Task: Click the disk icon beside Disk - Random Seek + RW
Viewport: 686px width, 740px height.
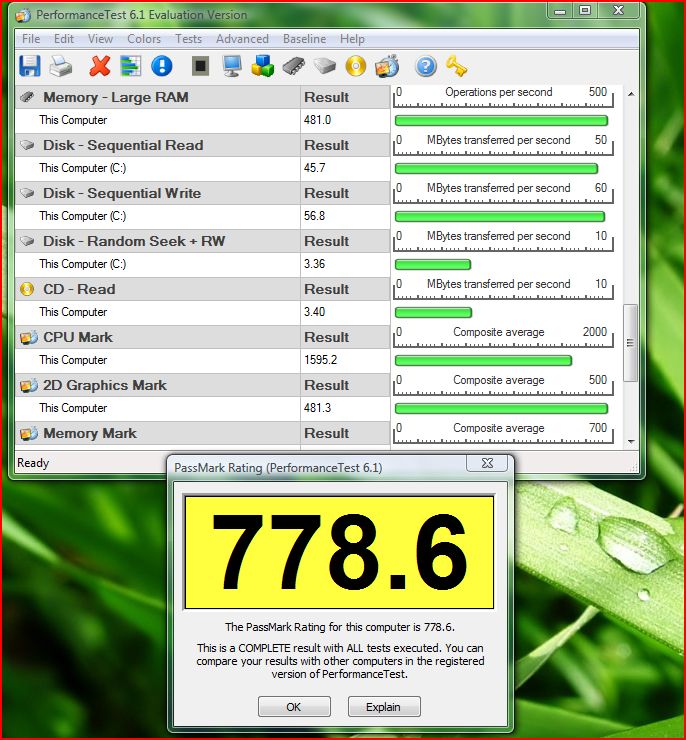Action: 27,241
